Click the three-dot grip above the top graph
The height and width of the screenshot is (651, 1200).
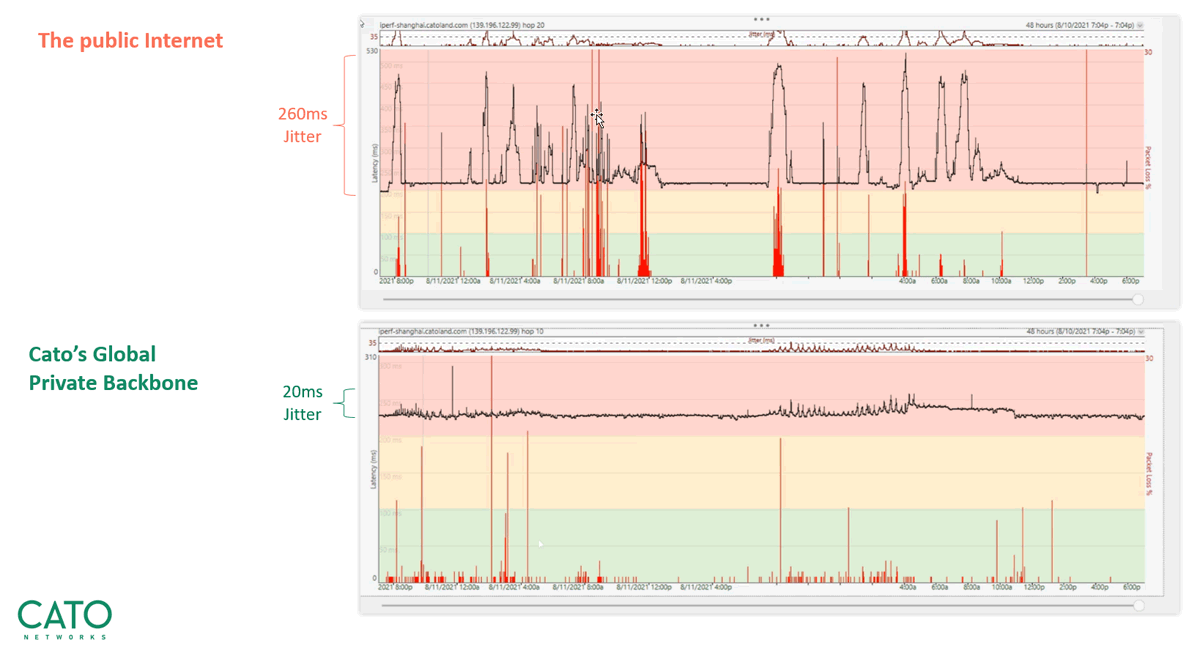tap(761, 18)
